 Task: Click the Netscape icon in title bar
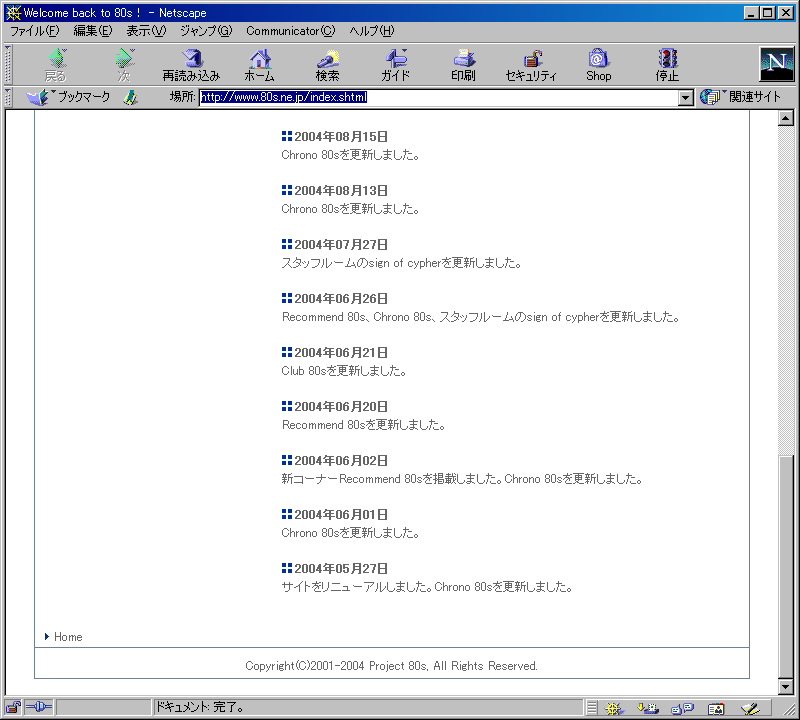[13, 13]
